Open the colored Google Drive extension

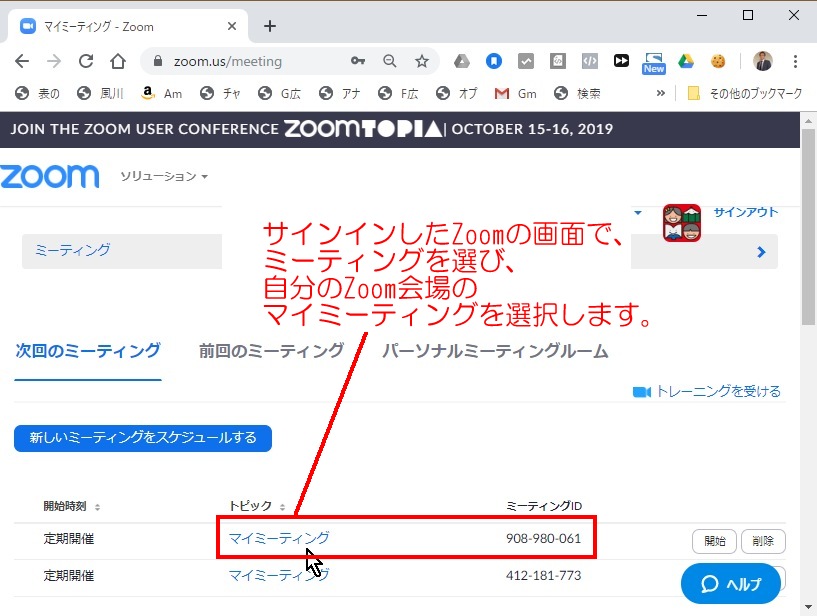coord(686,61)
